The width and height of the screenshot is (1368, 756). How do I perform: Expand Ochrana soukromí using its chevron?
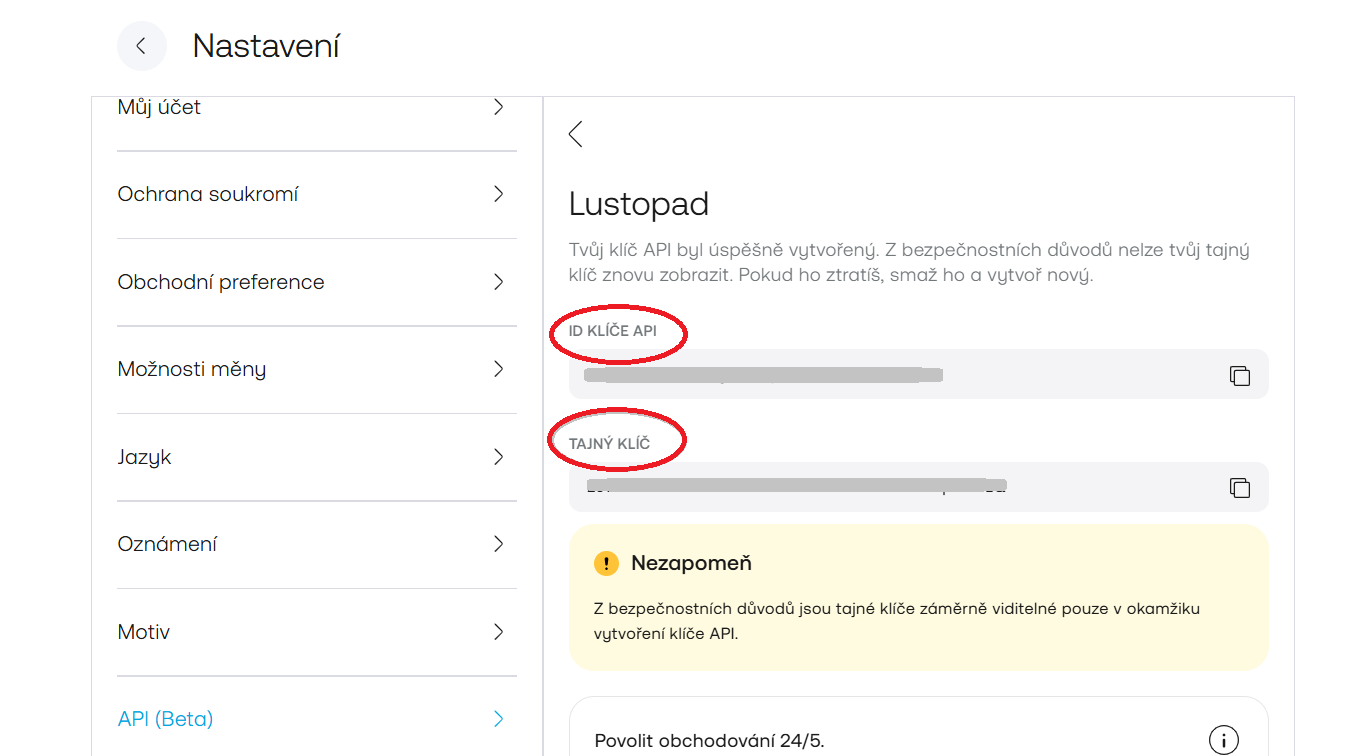(x=498, y=194)
